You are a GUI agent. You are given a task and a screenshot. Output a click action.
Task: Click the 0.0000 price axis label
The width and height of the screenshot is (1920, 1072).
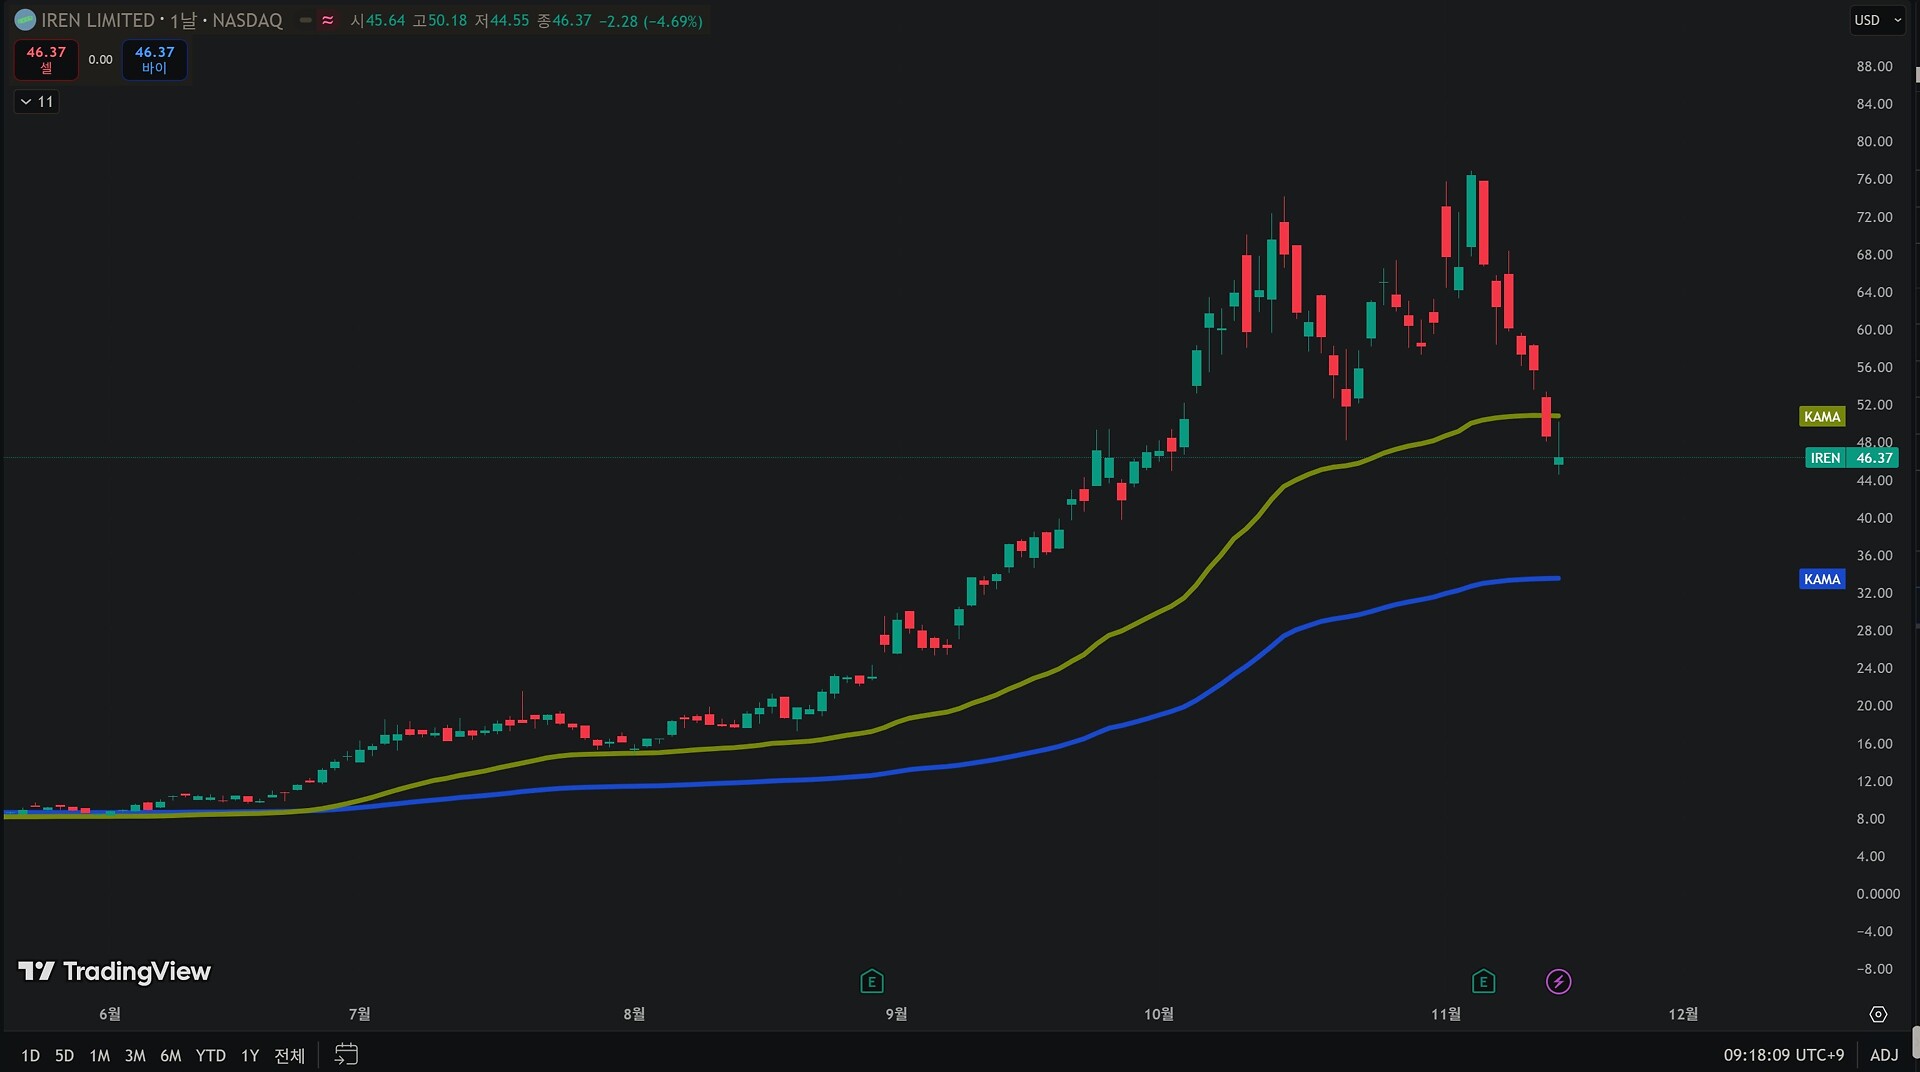point(1878,894)
